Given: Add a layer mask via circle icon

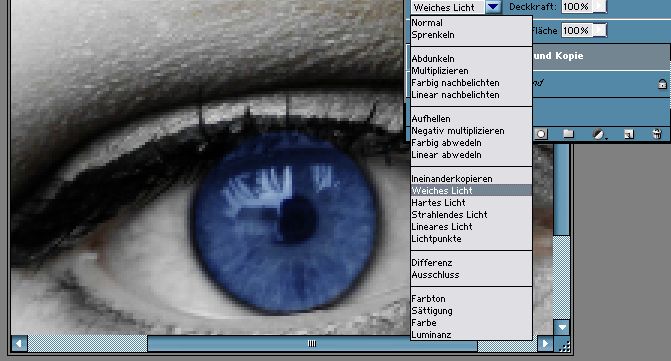Looking at the screenshot, I should [x=541, y=134].
